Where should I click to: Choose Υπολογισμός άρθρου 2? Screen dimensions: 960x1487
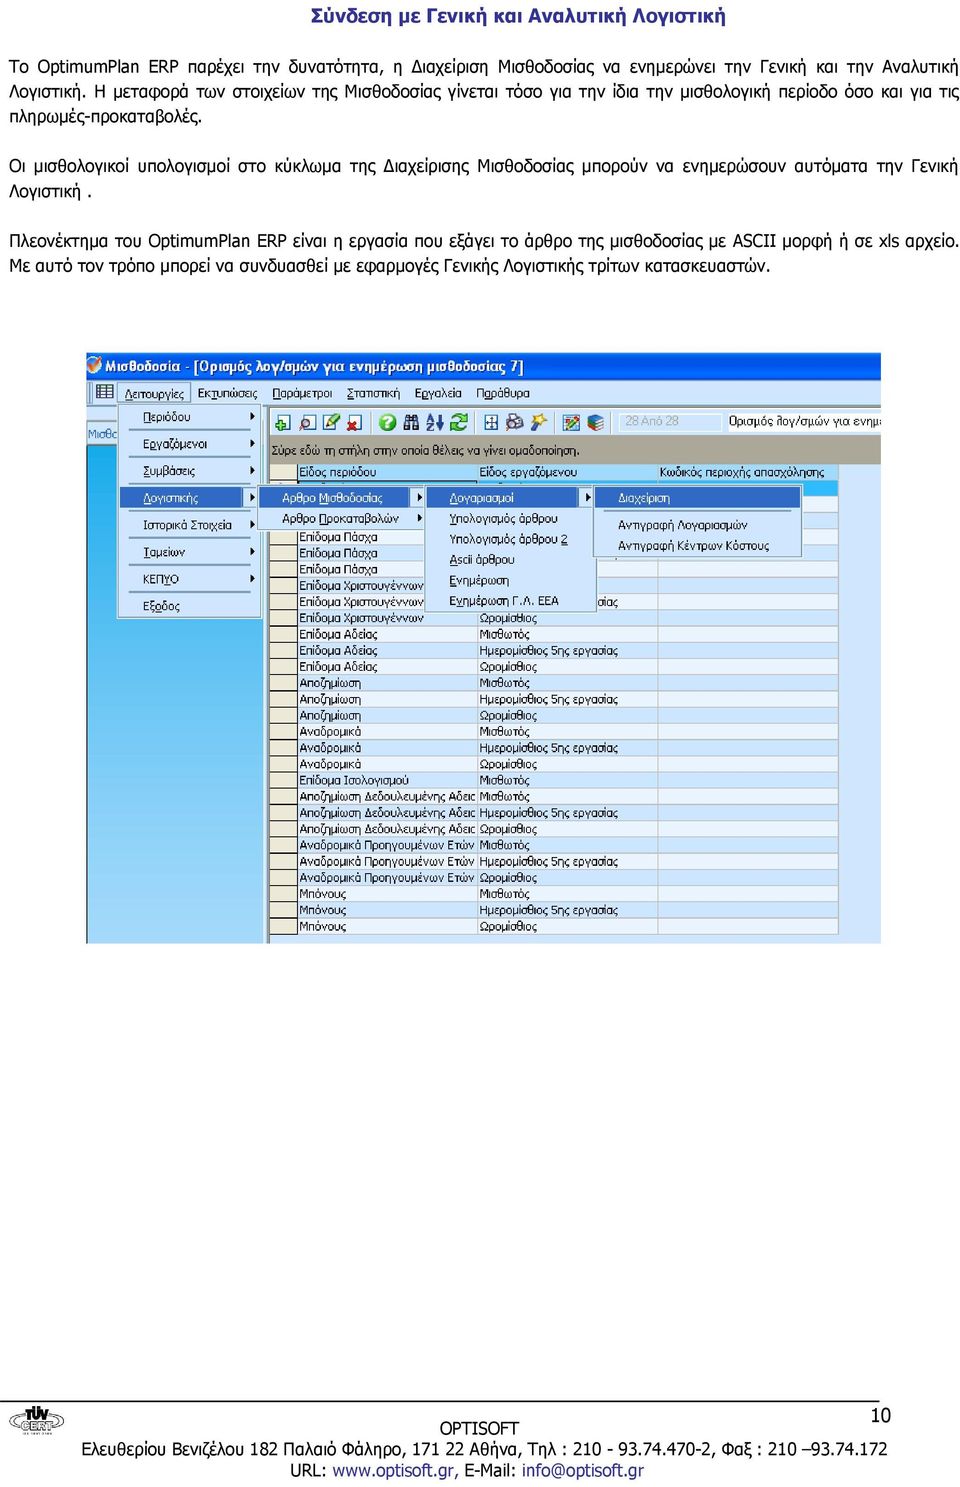[x=510, y=539]
